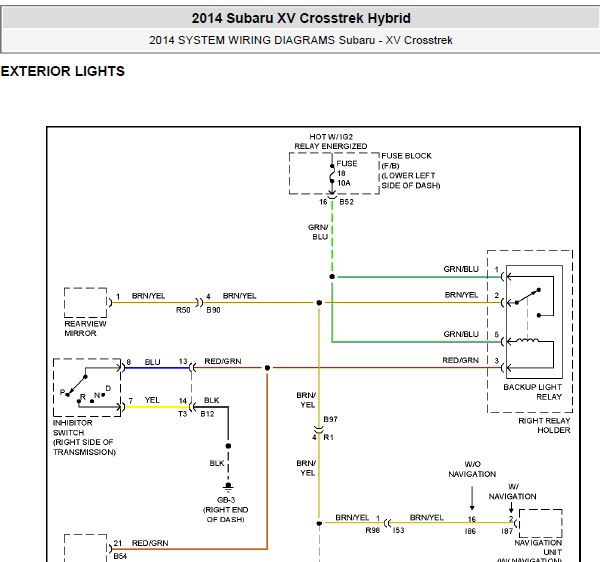
Task: Click 'GRN/BLU' label at relay terminal 1
Action: click(461, 269)
